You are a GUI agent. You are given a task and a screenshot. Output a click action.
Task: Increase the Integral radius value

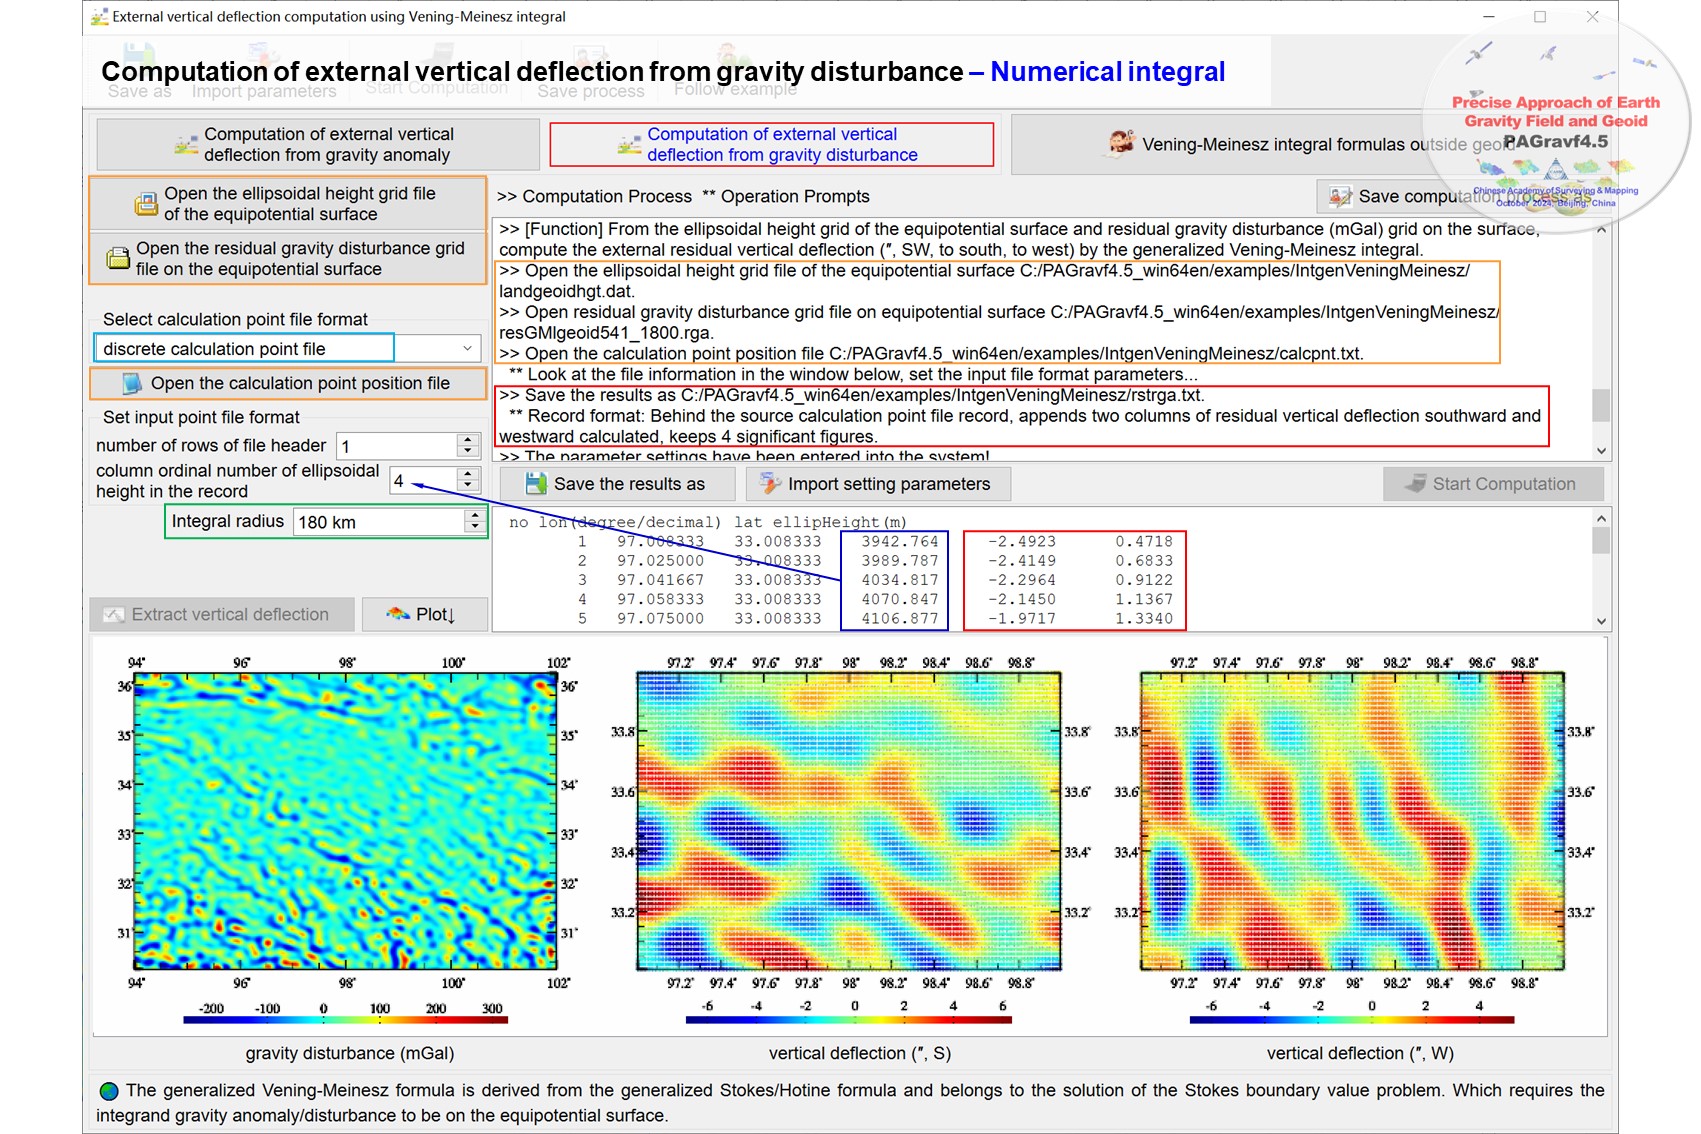tap(474, 516)
